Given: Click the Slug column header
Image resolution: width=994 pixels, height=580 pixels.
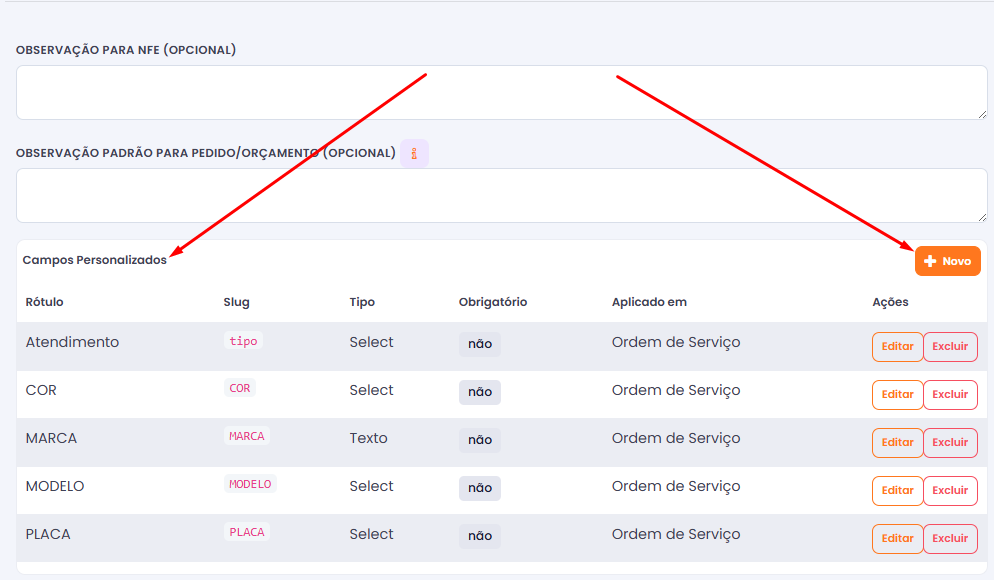Looking at the screenshot, I should coord(236,302).
